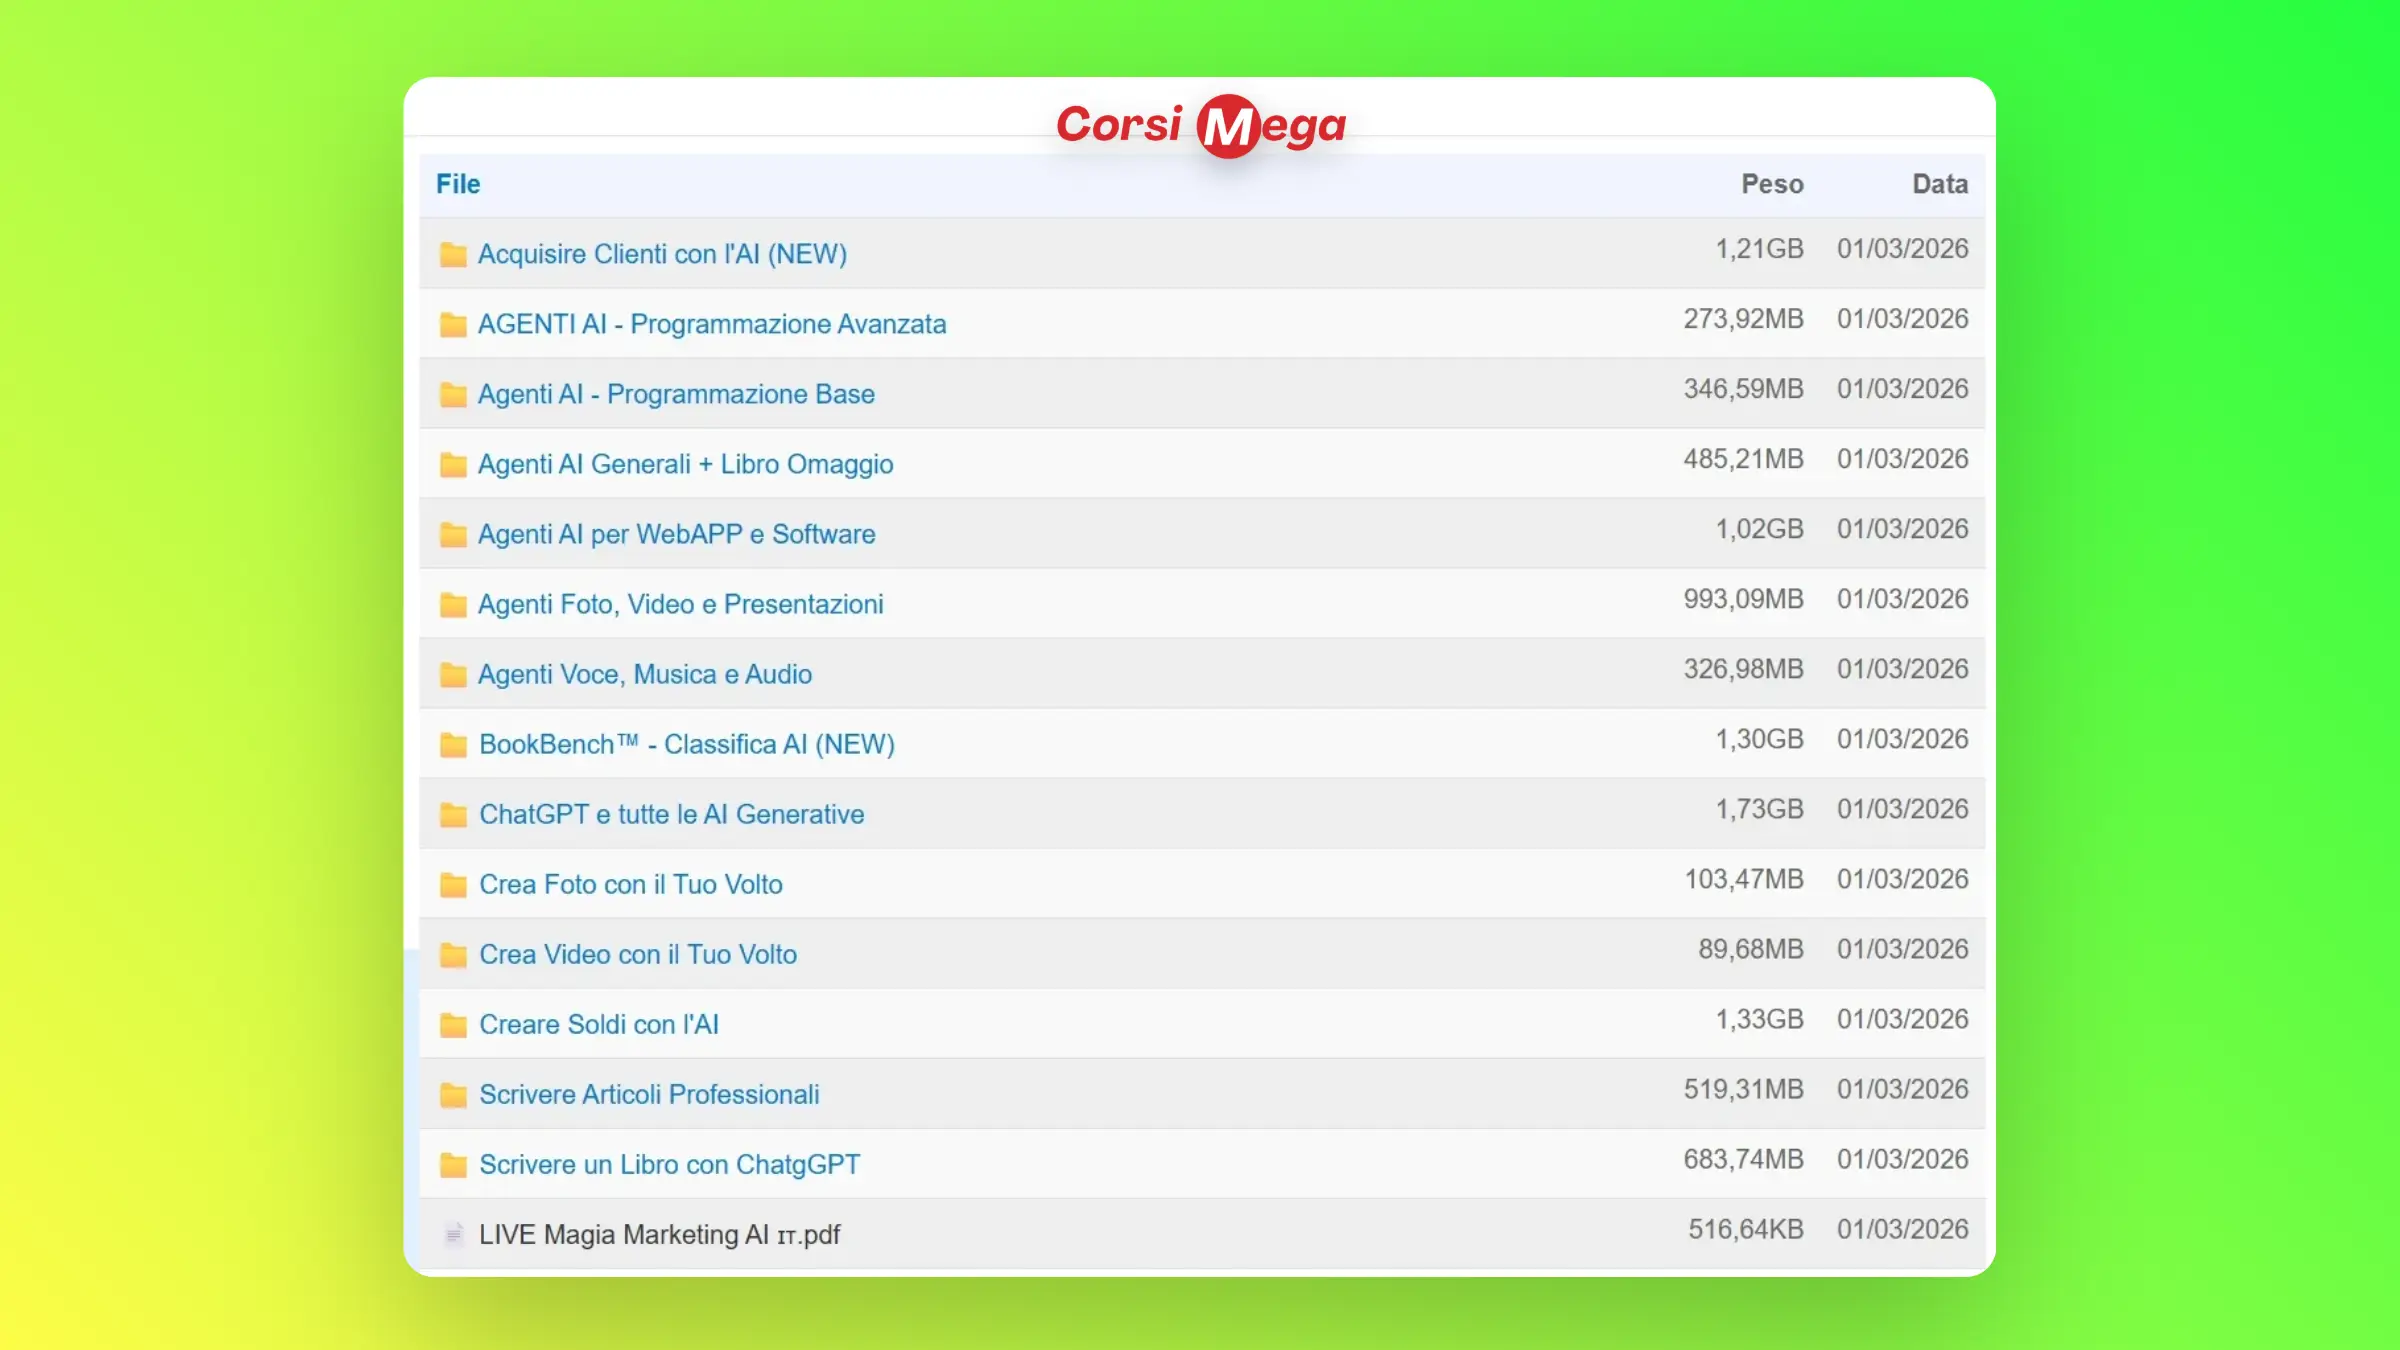
Task: Click folder icon next to BookBench Classifica AI
Action: [x=453, y=744]
